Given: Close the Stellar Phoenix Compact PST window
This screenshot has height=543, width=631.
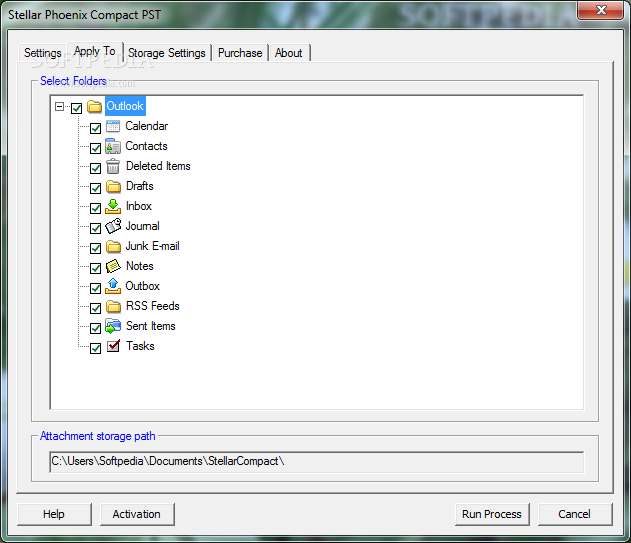Looking at the screenshot, I should click(x=601, y=10).
